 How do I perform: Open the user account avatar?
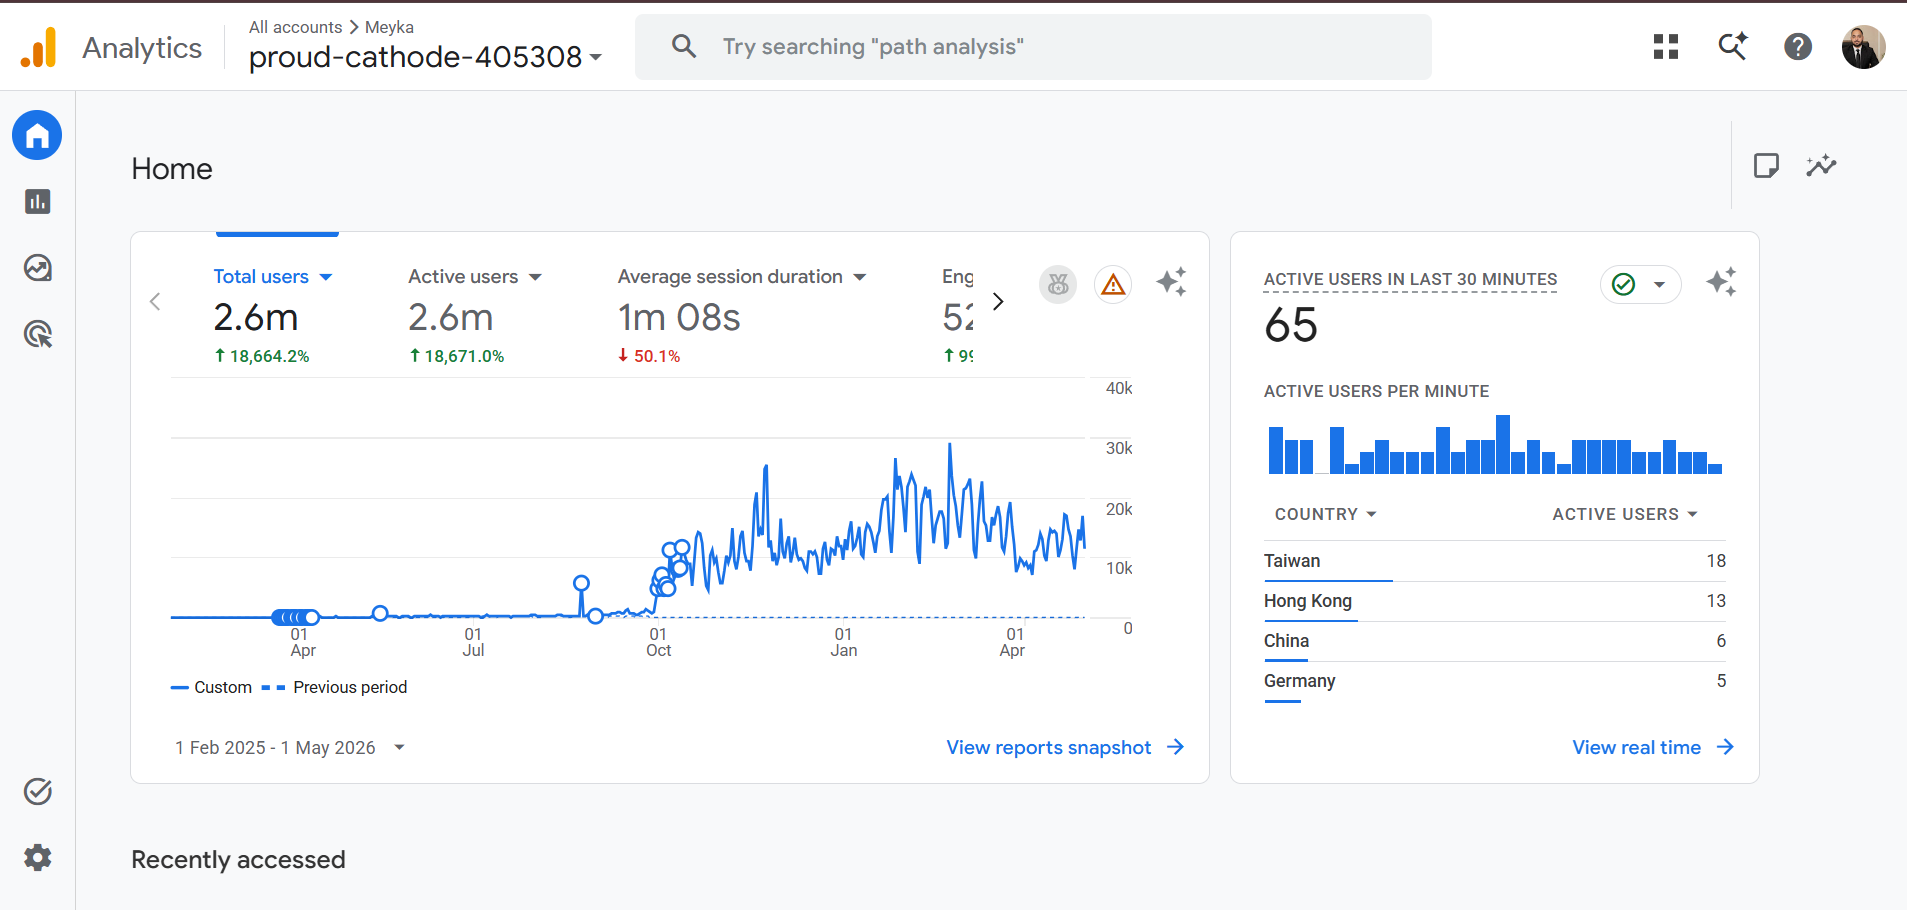(1864, 47)
